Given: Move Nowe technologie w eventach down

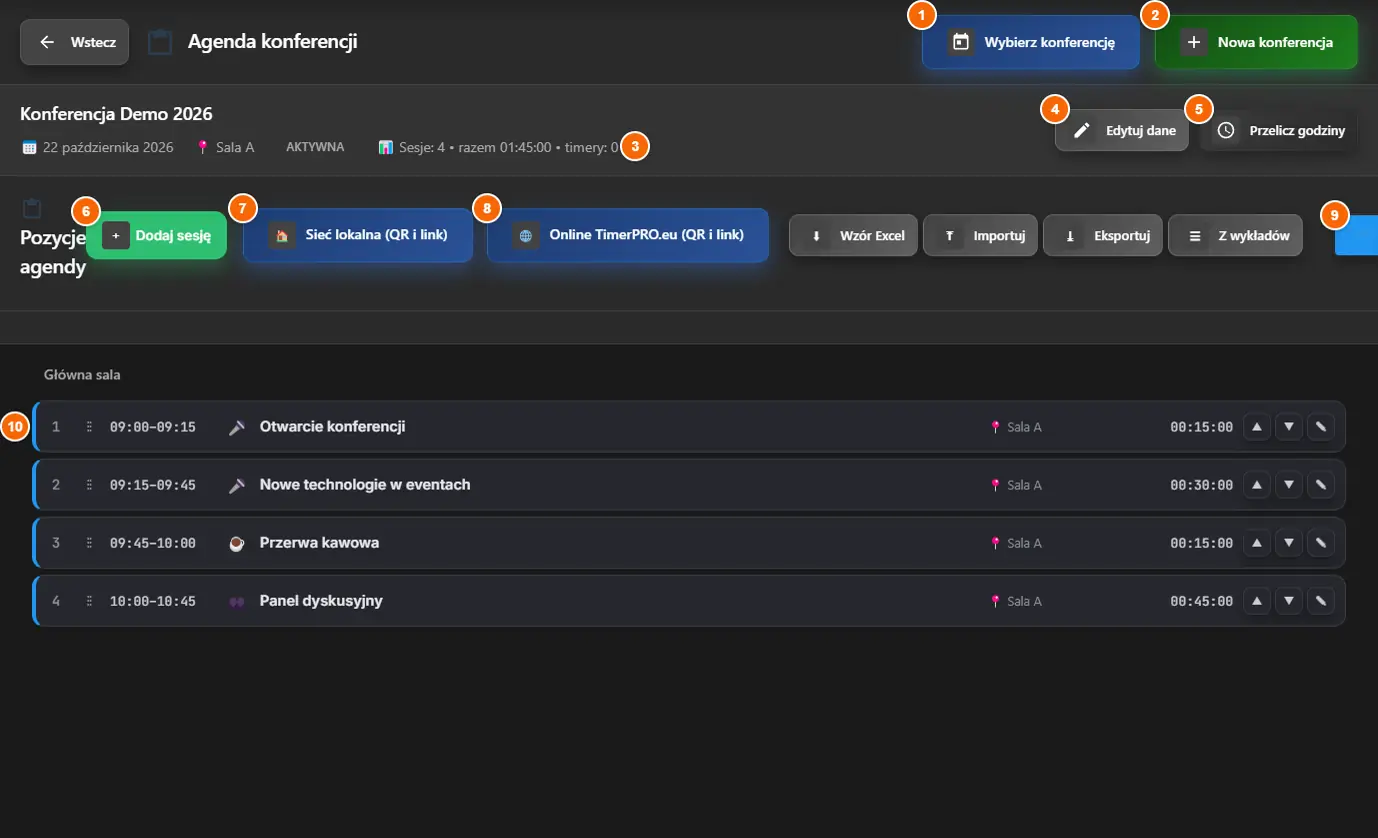Looking at the screenshot, I should 1289,485.
